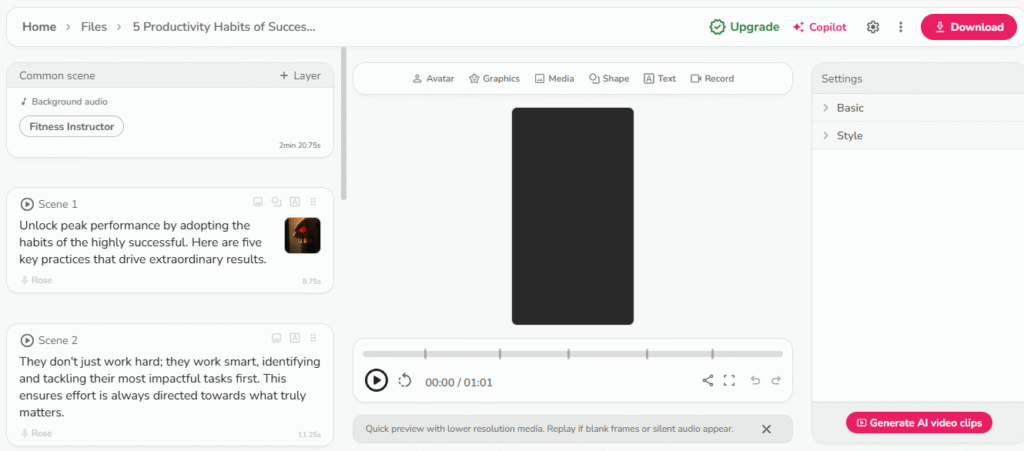Image resolution: width=1024 pixels, height=451 pixels.
Task: Click the Upgrade button
Action: point(744,27)
